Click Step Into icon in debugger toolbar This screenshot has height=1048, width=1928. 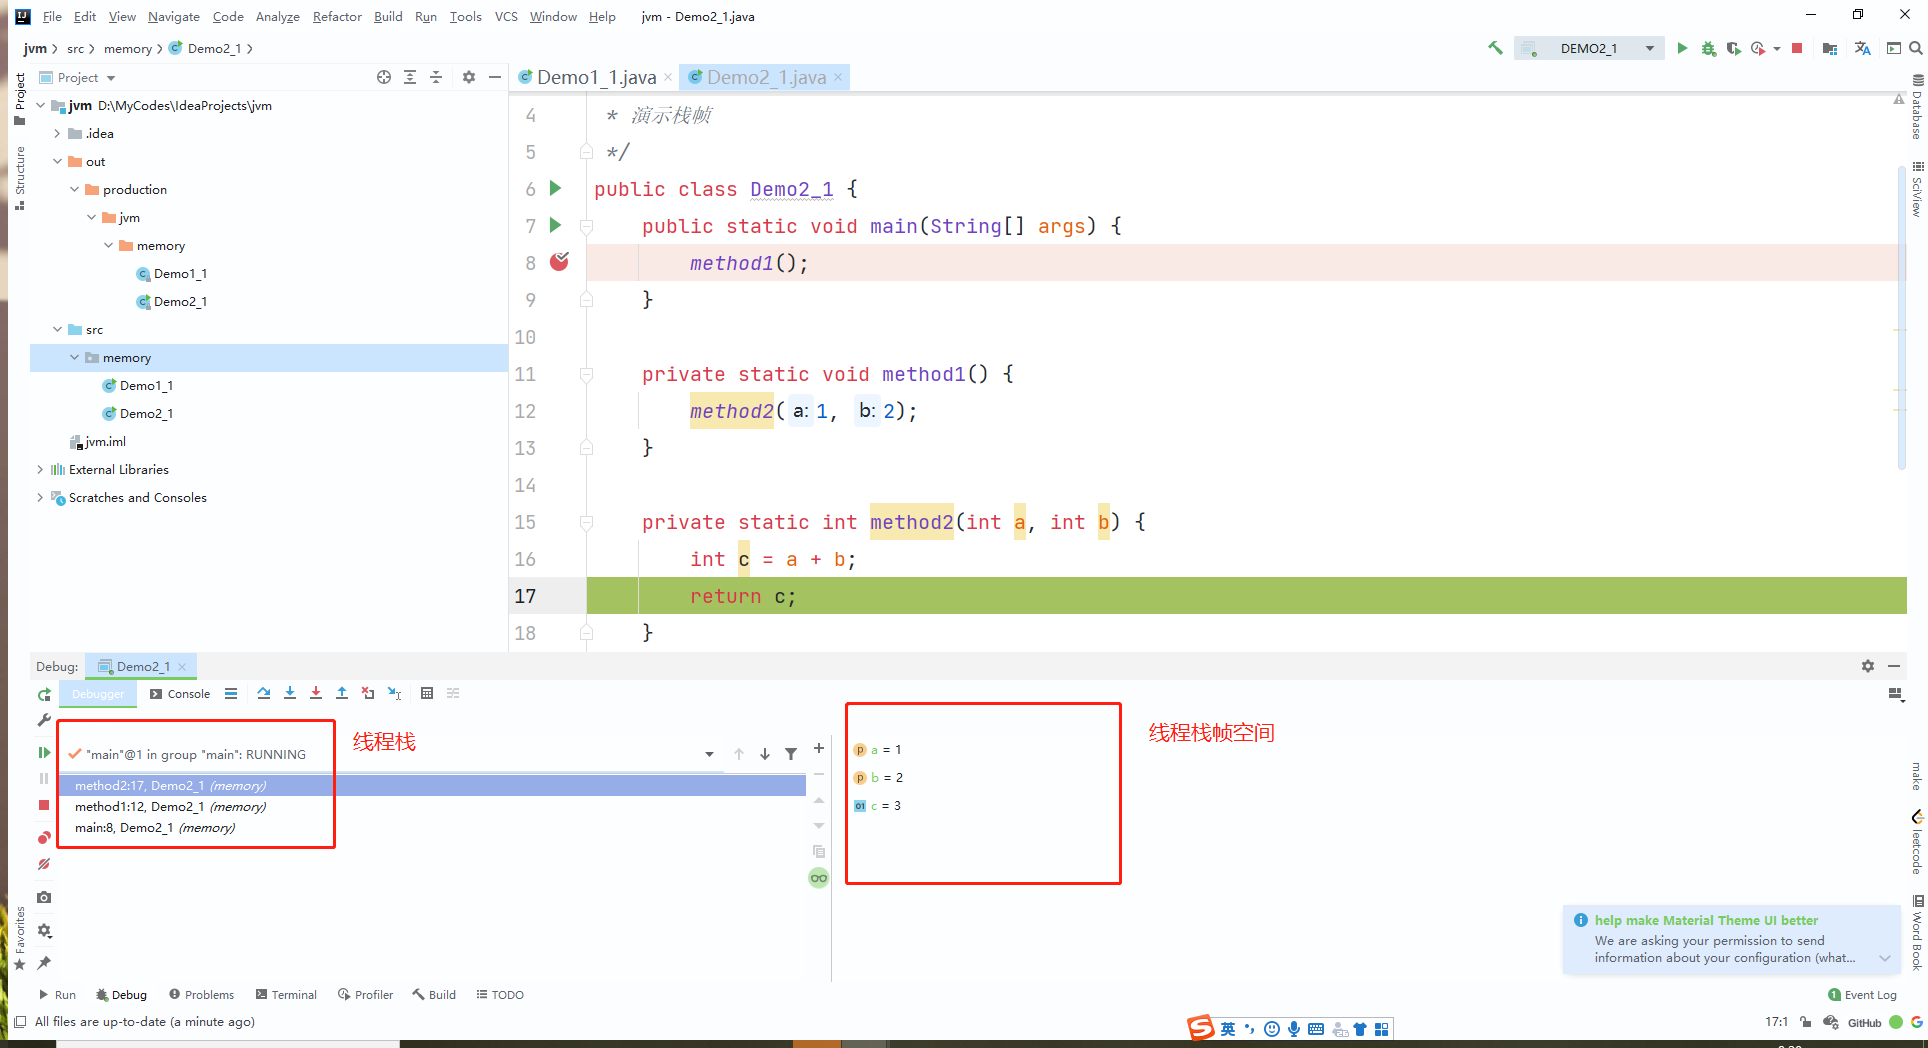pyautogui.click(x=290, y=693)
